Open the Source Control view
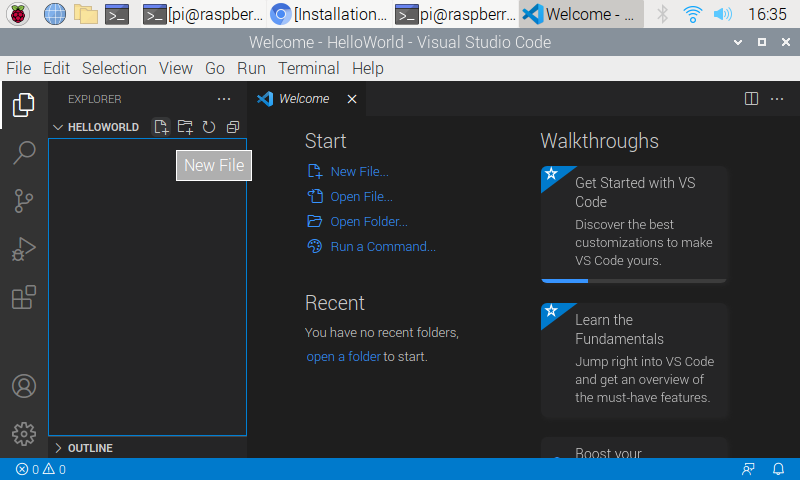Viewport: 800px width, 480px height. (x=23, y=201)
